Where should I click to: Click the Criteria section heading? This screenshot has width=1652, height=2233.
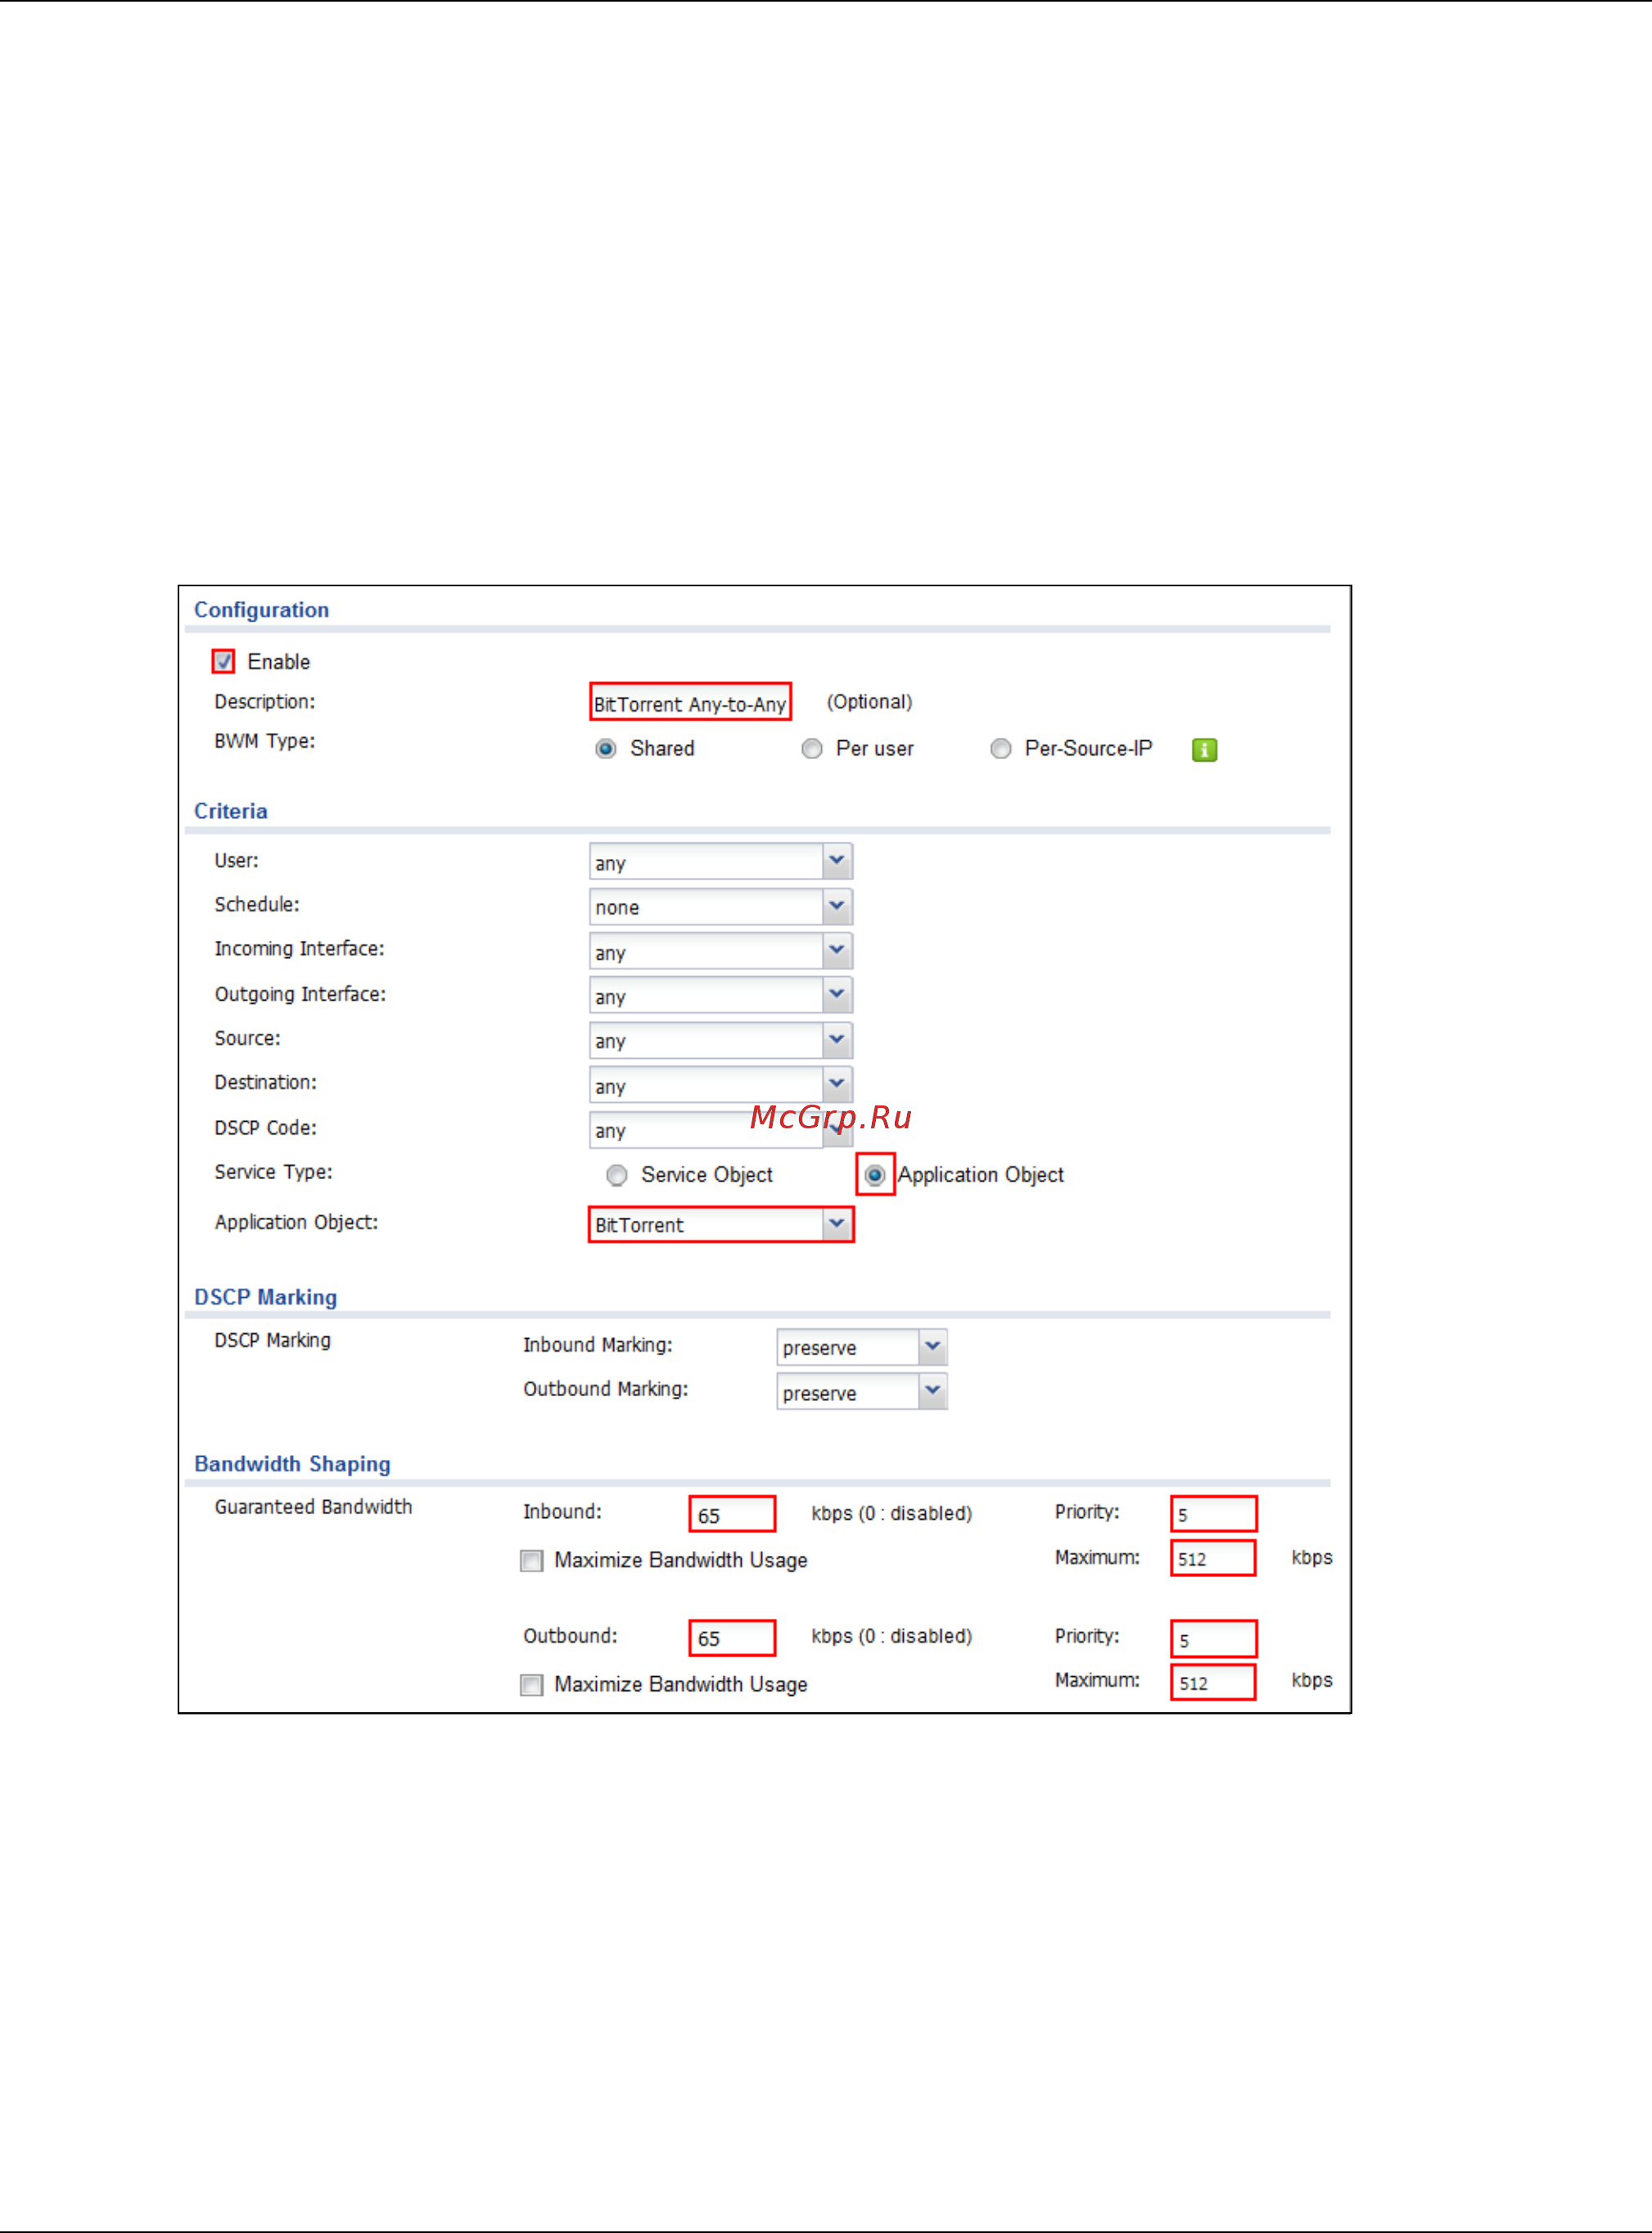(231, 811)
